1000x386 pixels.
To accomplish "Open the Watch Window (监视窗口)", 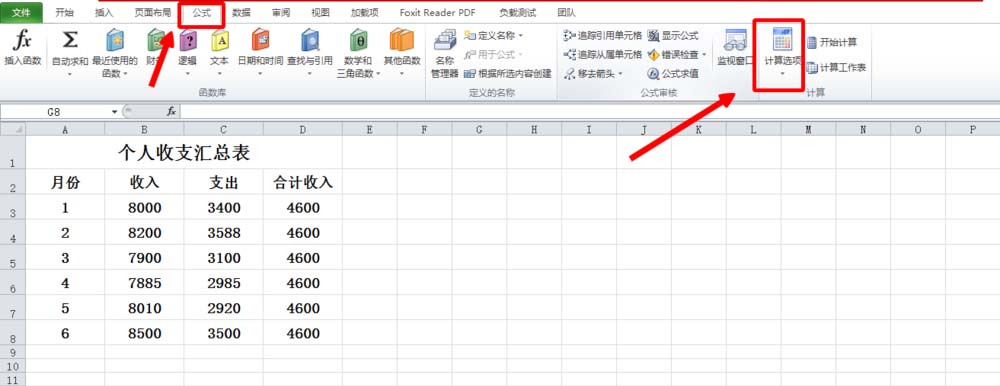I will pyautogui.click(x=735, y=48).
